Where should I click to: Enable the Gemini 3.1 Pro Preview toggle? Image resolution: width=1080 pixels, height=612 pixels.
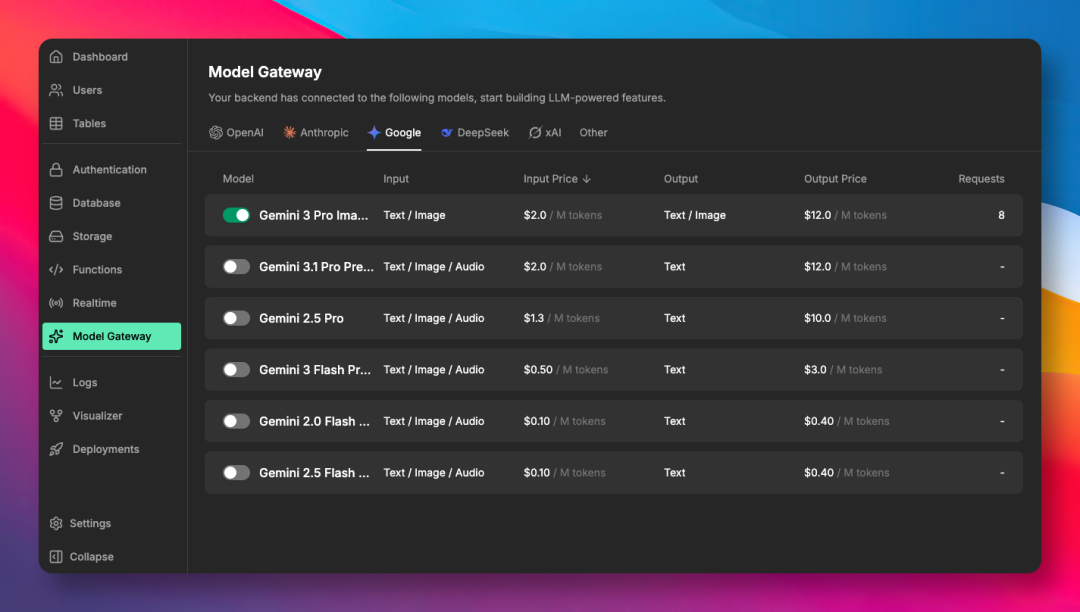(x=236, y=266)
